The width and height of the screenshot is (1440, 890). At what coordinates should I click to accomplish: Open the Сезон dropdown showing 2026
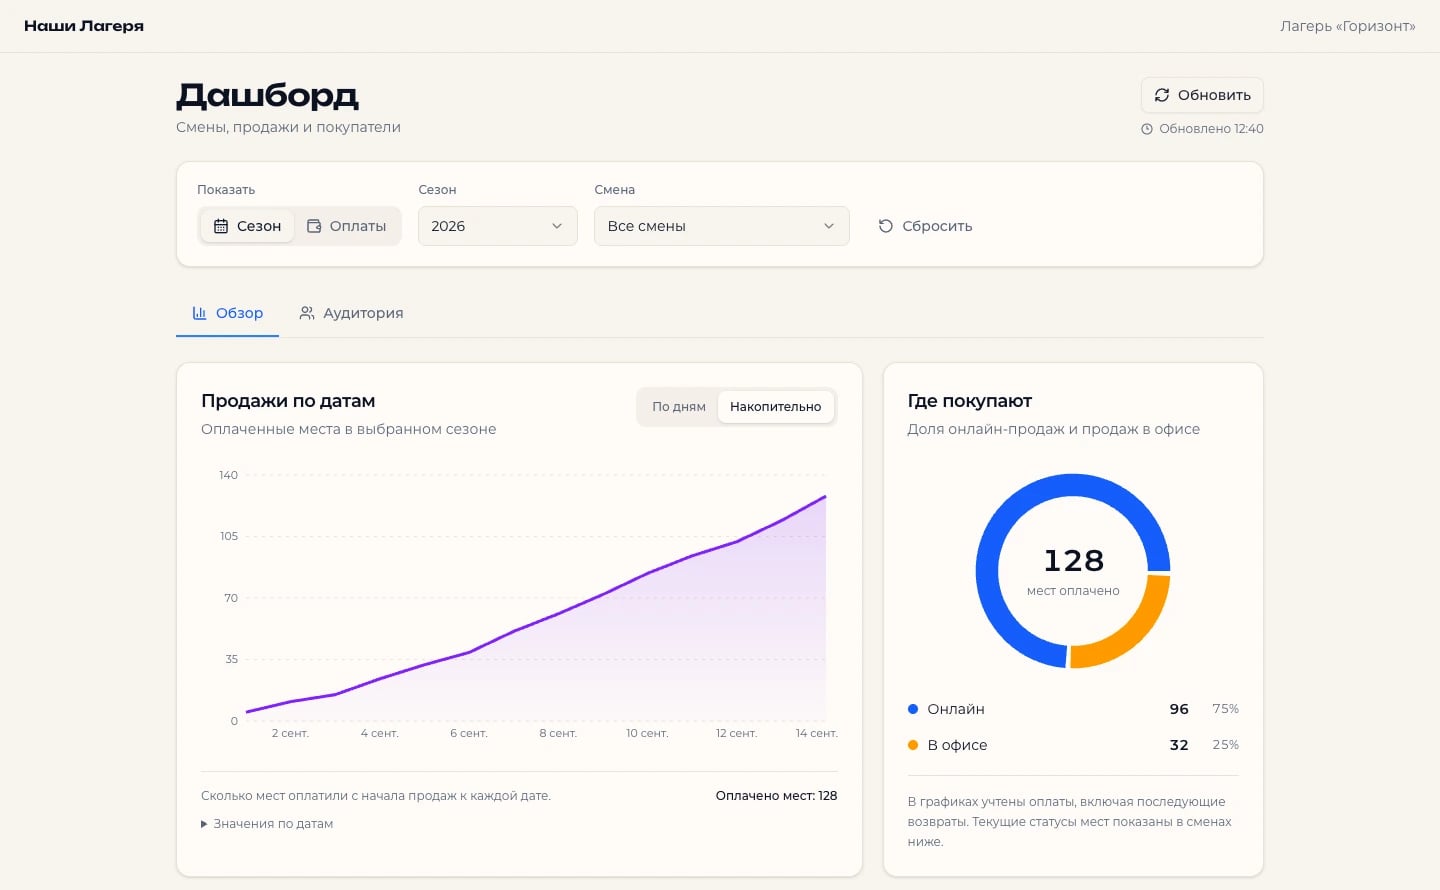click(498, 226)
